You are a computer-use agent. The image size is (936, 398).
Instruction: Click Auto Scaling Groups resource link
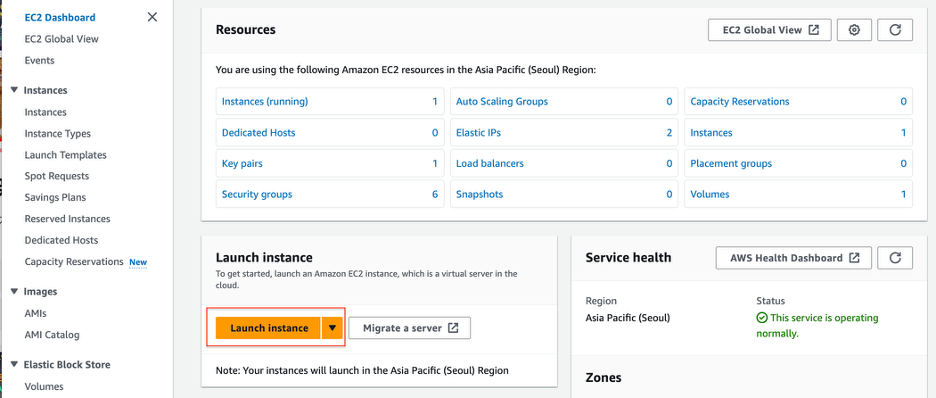501,101
